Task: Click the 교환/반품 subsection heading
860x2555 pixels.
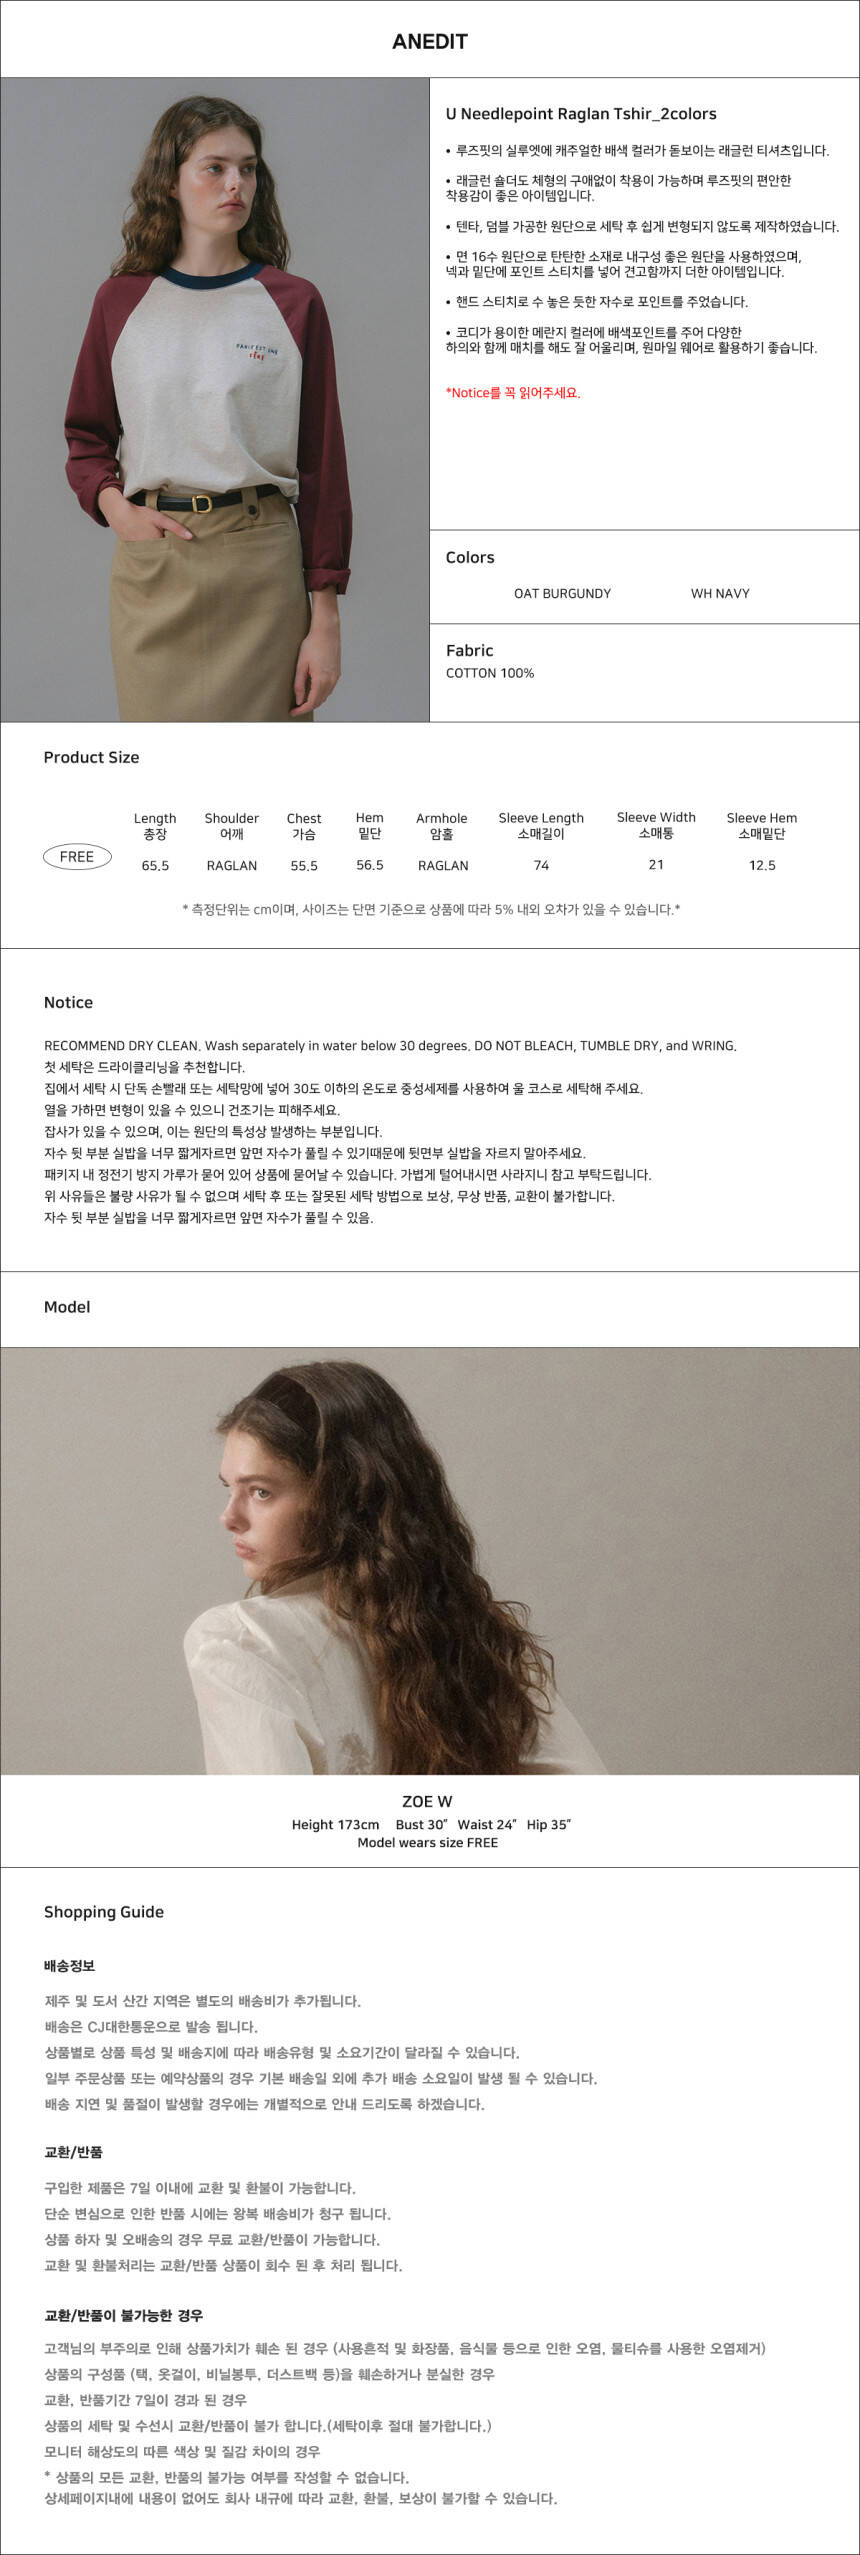Action: point(73,2152)
